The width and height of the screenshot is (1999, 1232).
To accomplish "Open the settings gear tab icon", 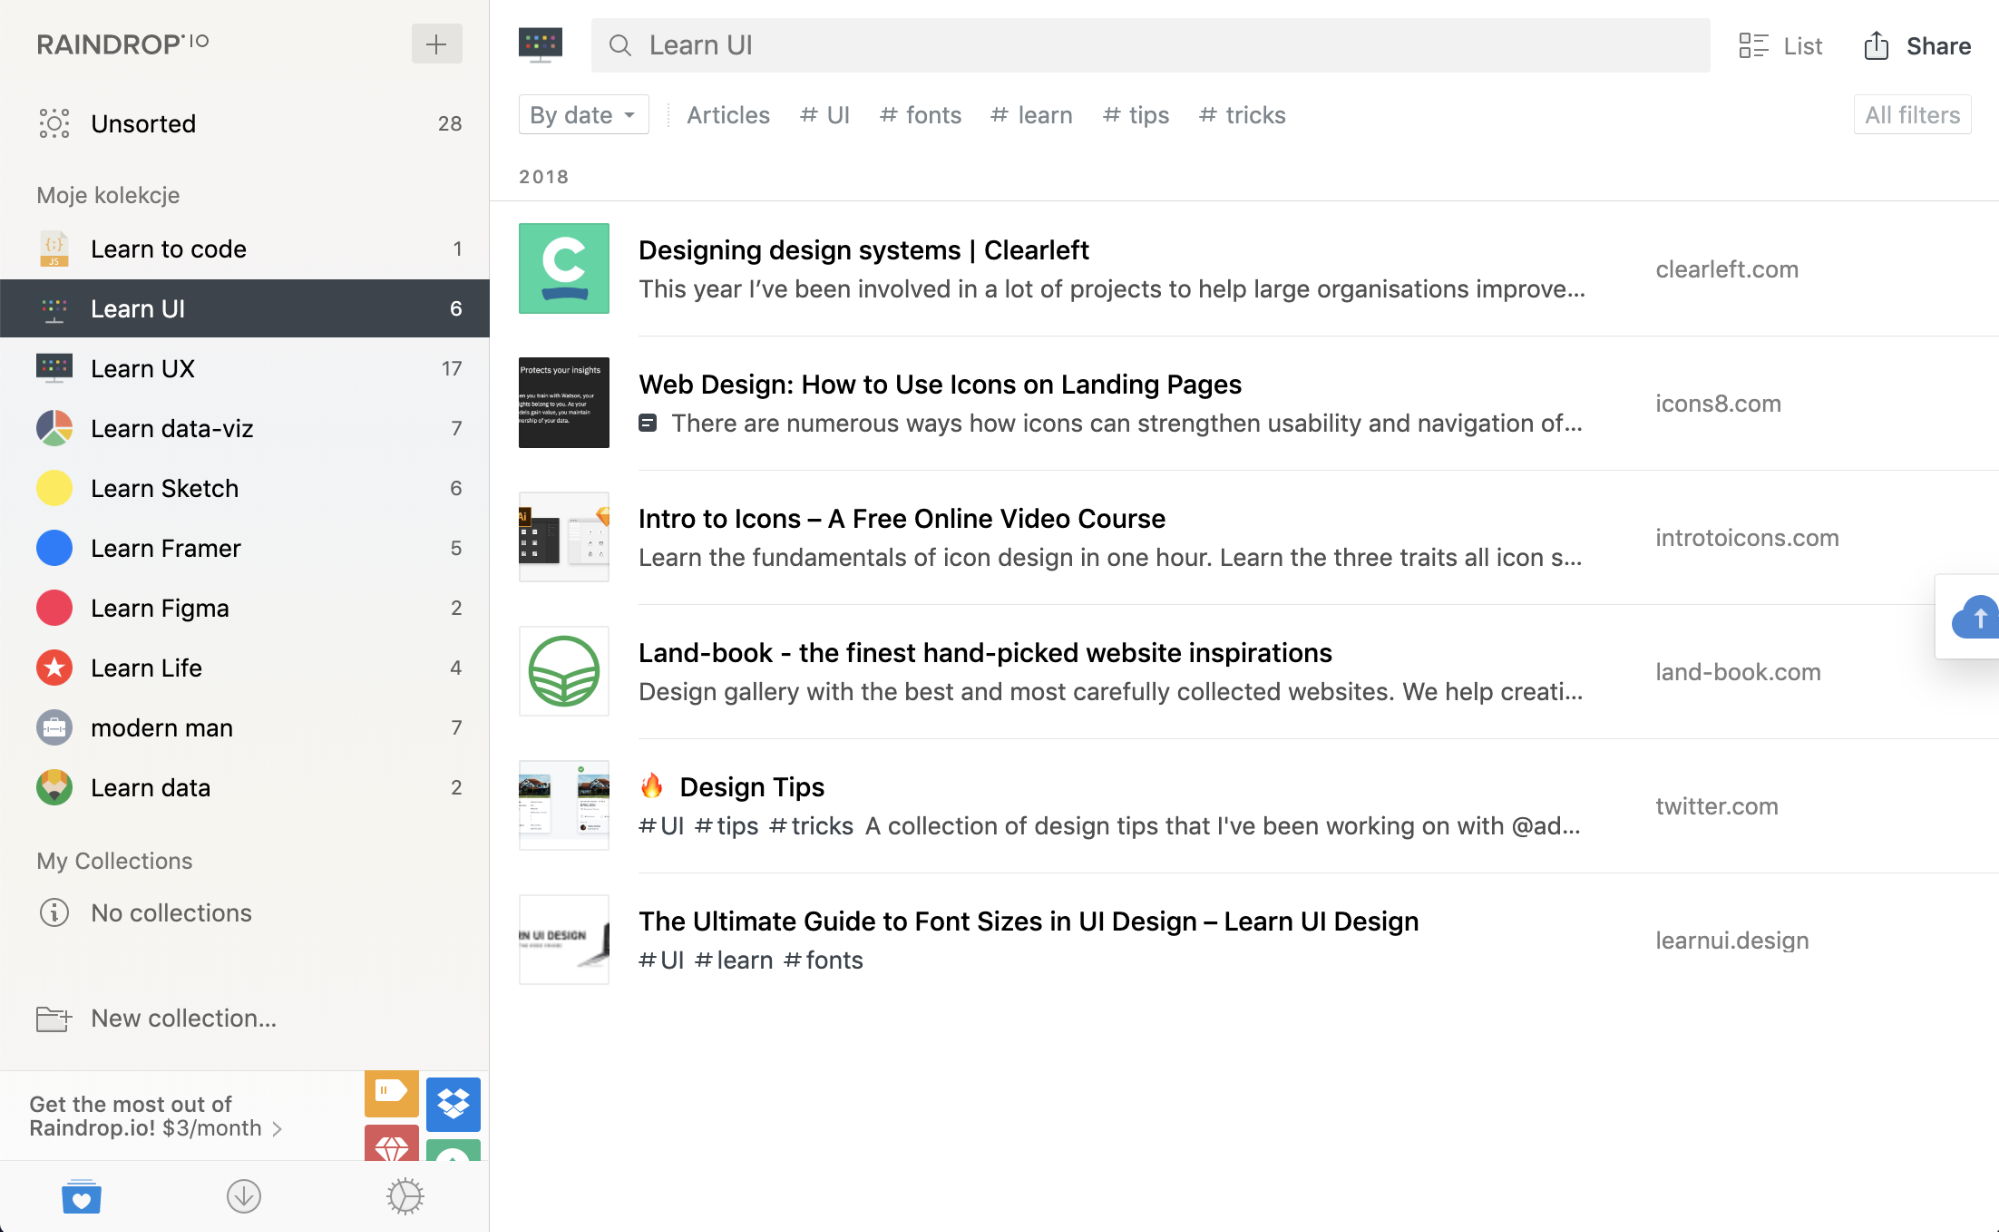I will 405,1196.
